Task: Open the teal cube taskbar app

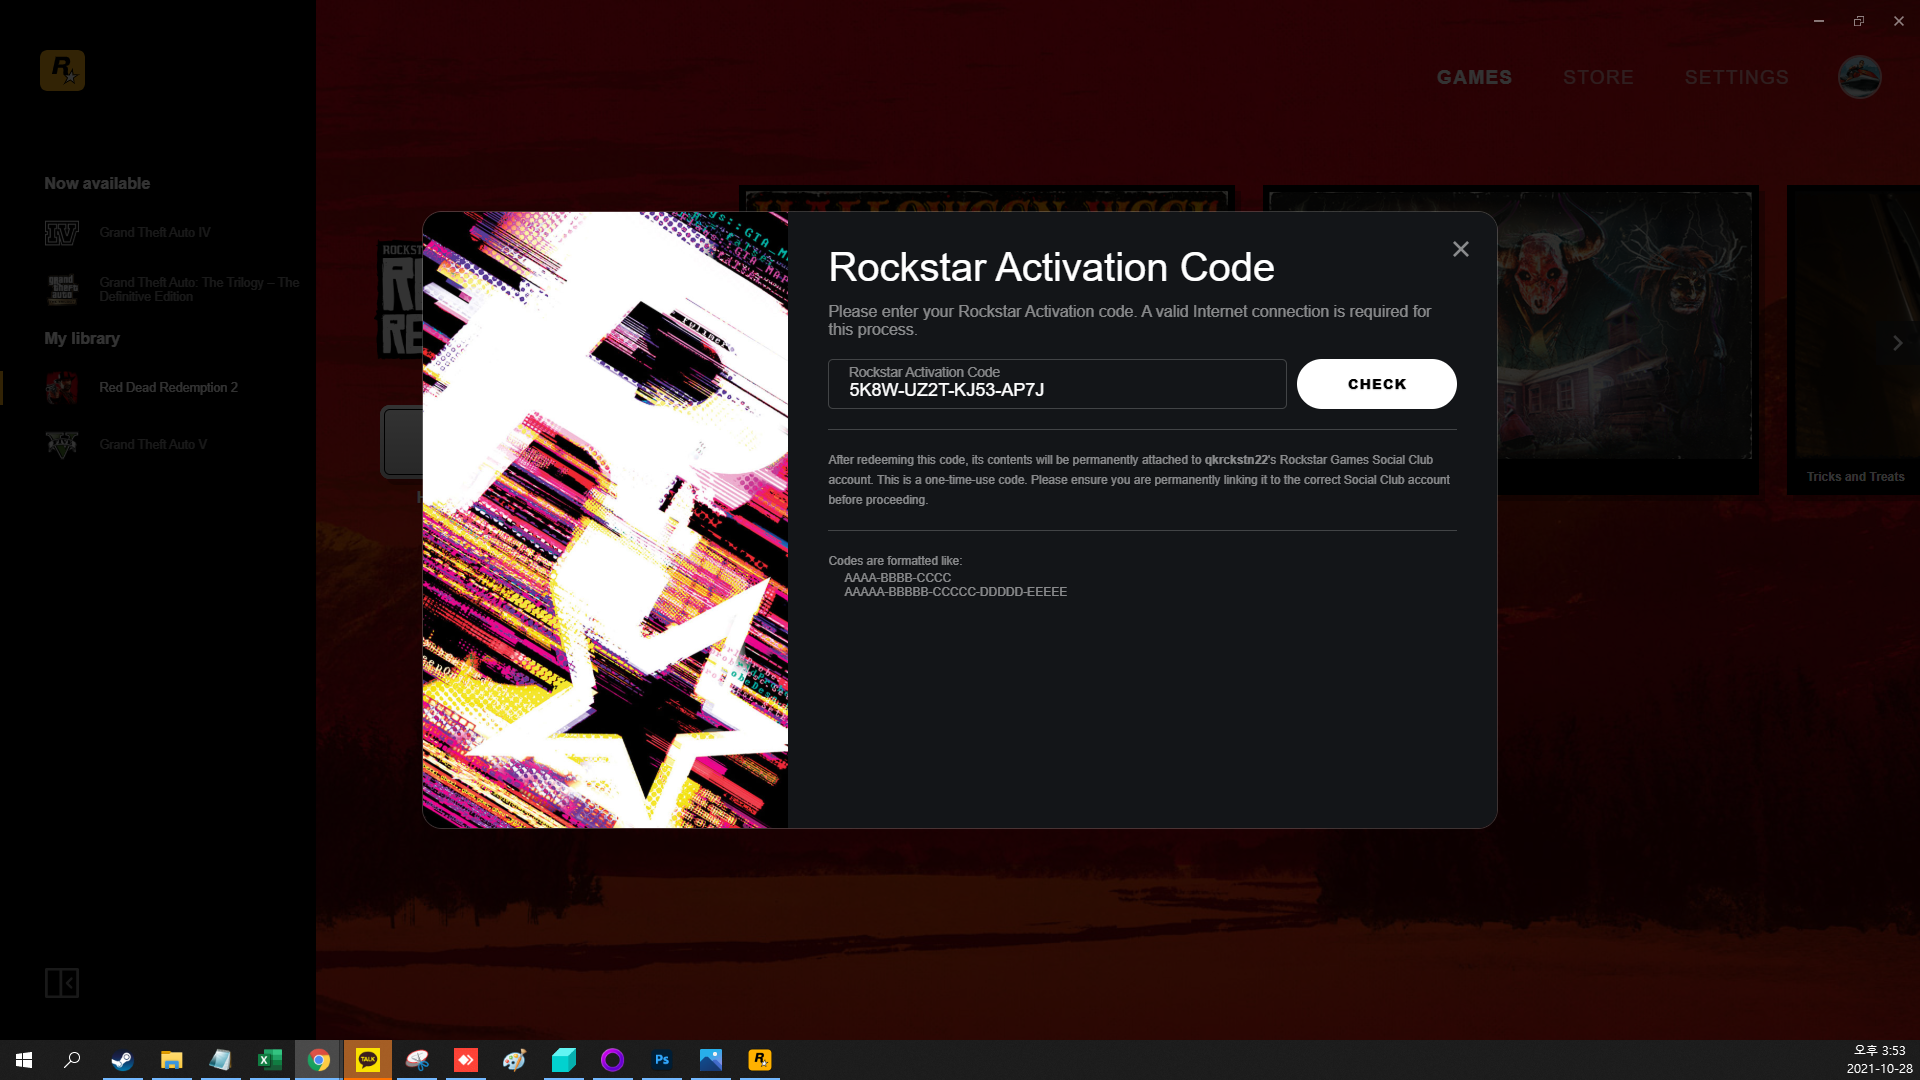Action: 564,1060
